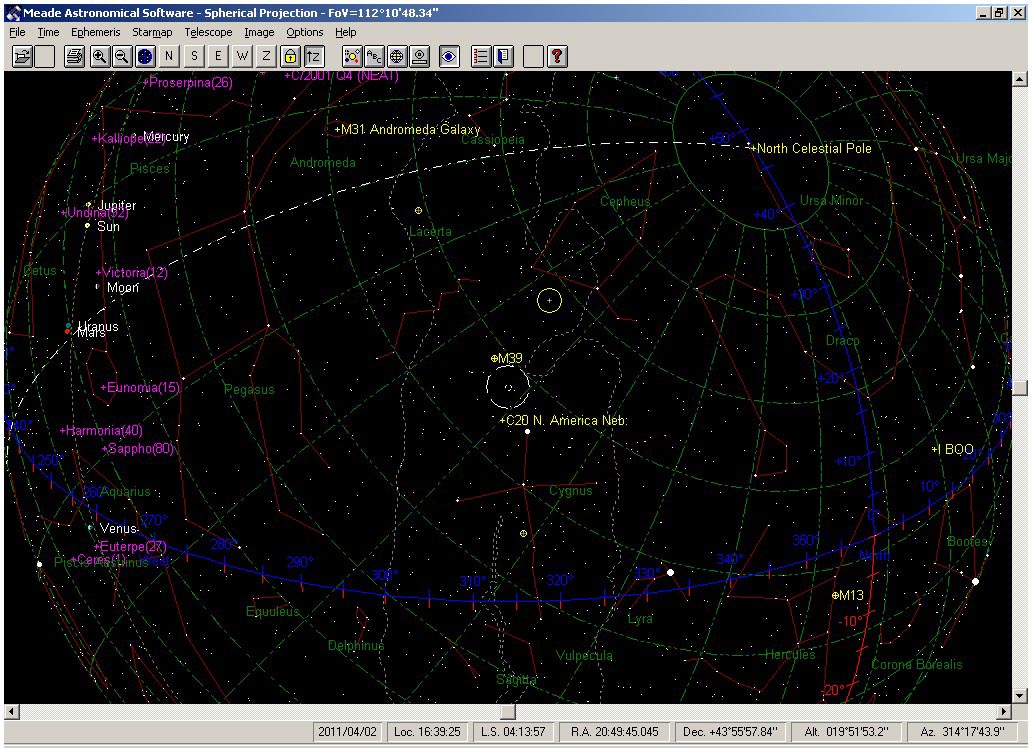Open the Starmap menu
The height and width of the screenshot is (748, 1032).
point(152,32)
